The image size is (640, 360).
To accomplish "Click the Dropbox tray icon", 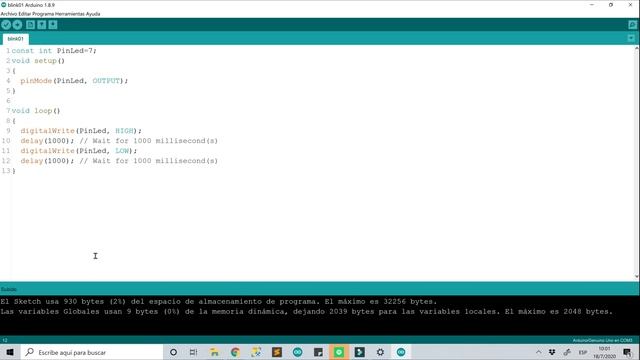I will (552, 352).
